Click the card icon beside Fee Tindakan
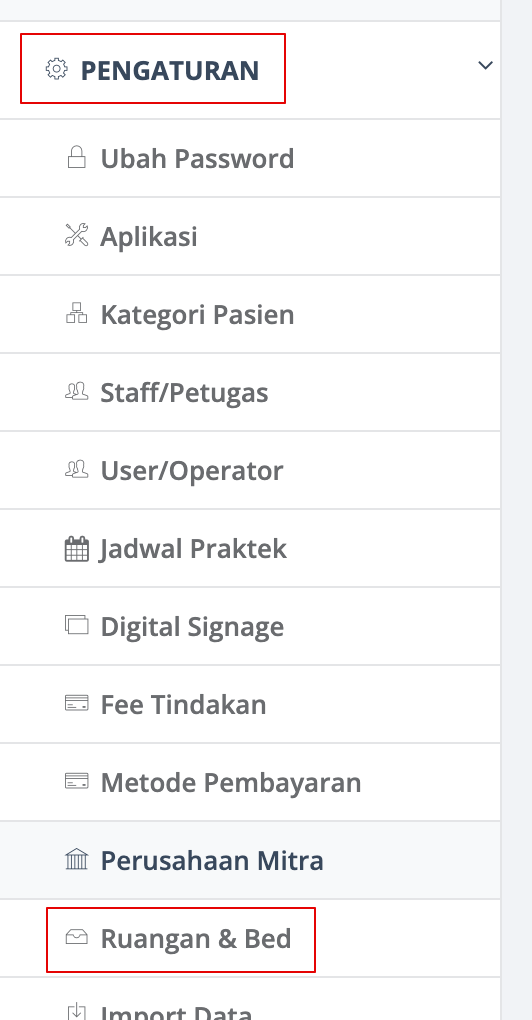The width and height of the screenshot is (532, 1020). pos(77,704)
